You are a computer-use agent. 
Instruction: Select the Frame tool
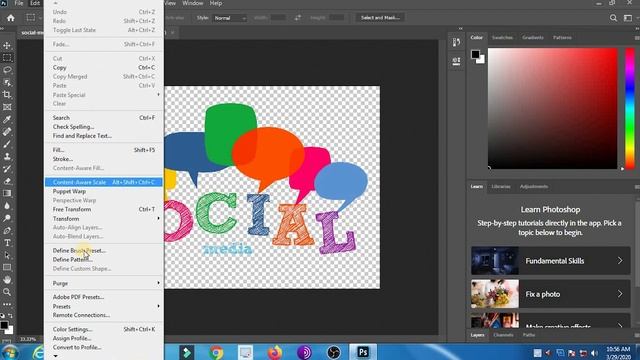(7, 107)
